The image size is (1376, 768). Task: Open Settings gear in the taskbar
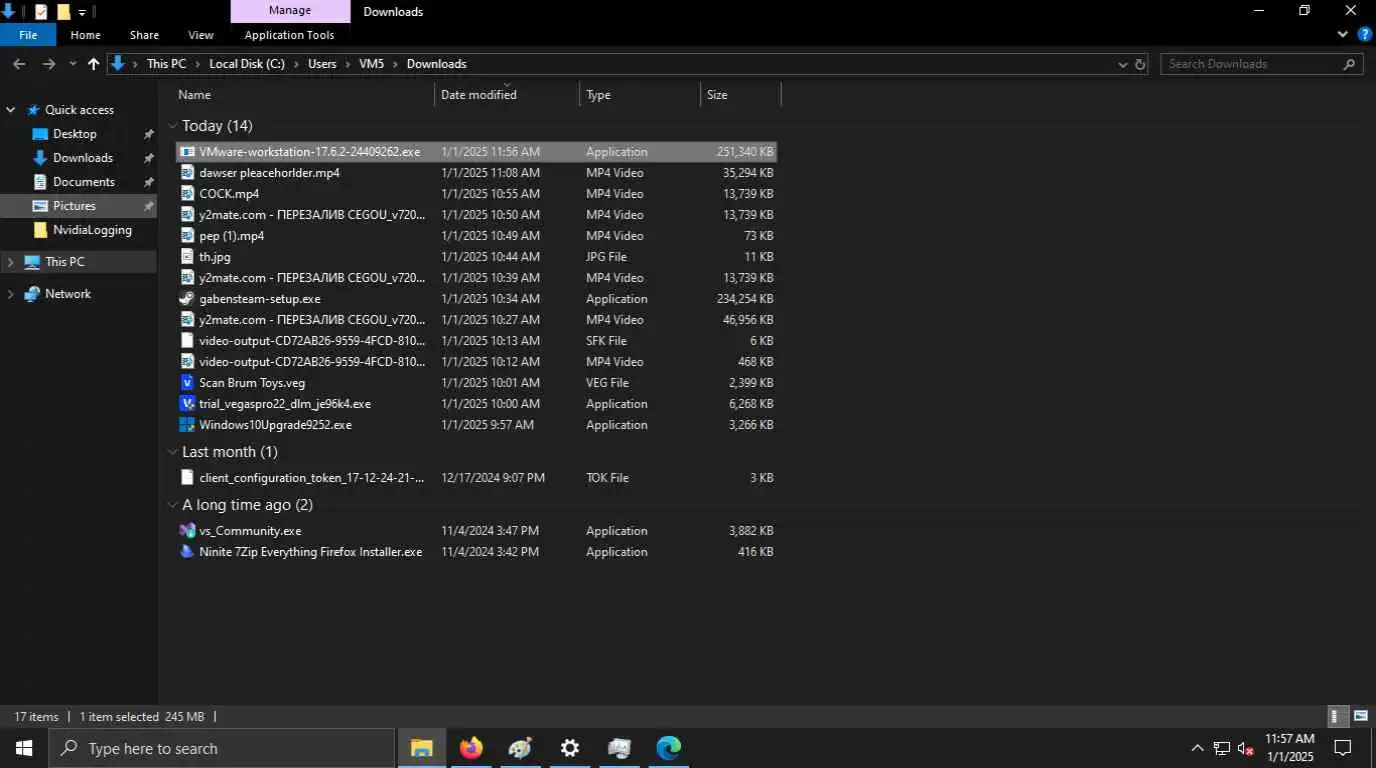coord(570,748)
